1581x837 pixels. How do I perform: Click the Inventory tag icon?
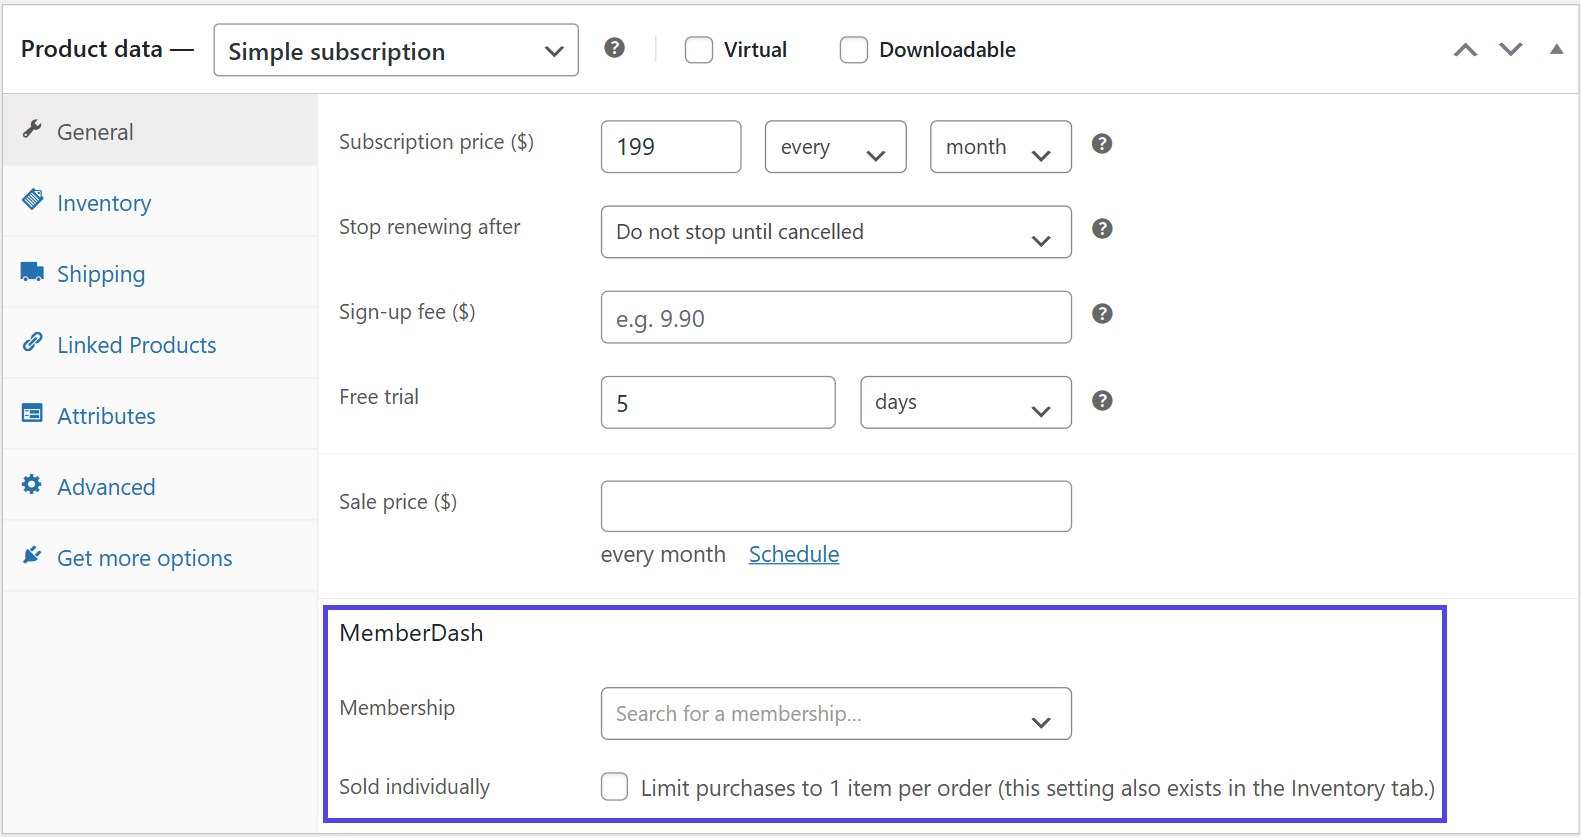coord(32,199)
